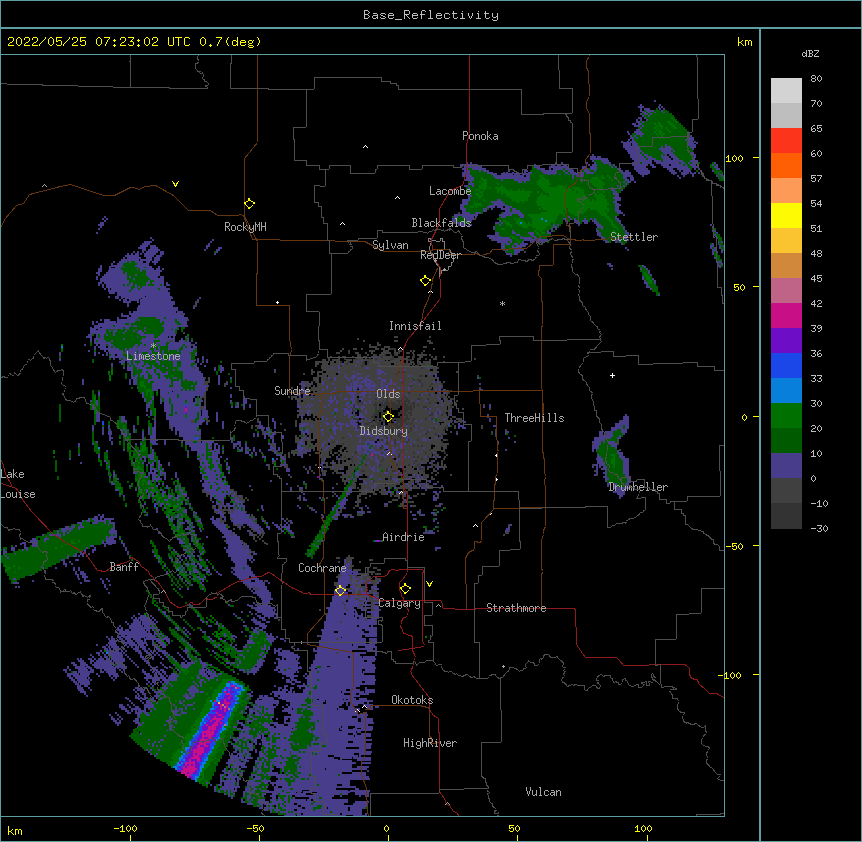Click the yellow diamond marker south of RedDeer
862x842 pixels.
click(426, 281)
